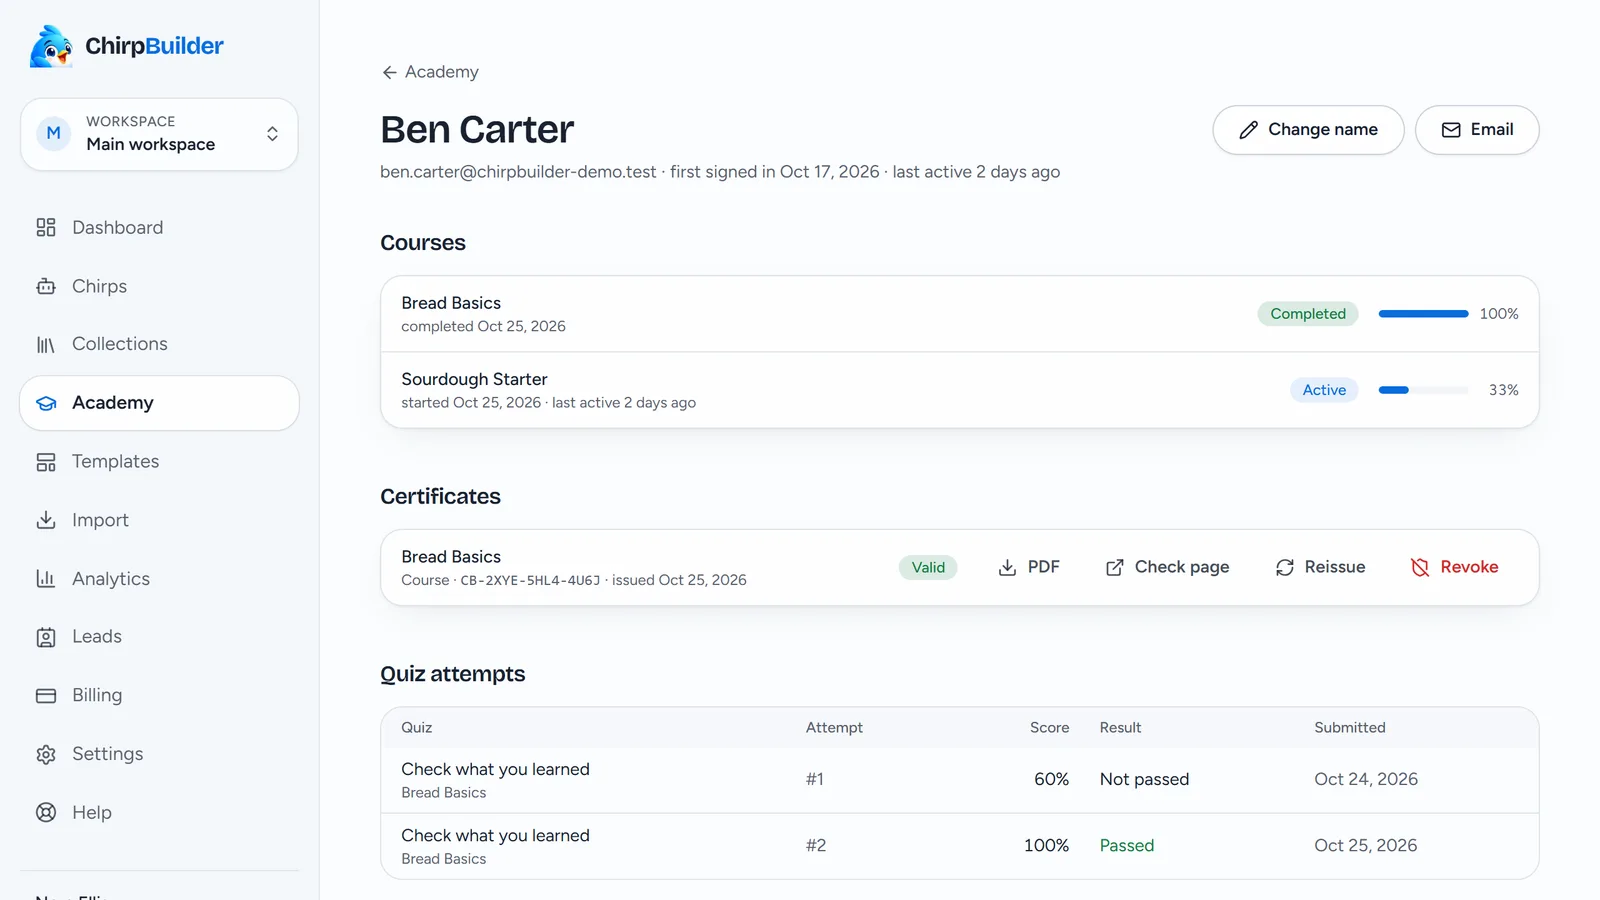Click the Help lifebuoy icon
The height and width of the screenshot is (900, 1600).
46,813
